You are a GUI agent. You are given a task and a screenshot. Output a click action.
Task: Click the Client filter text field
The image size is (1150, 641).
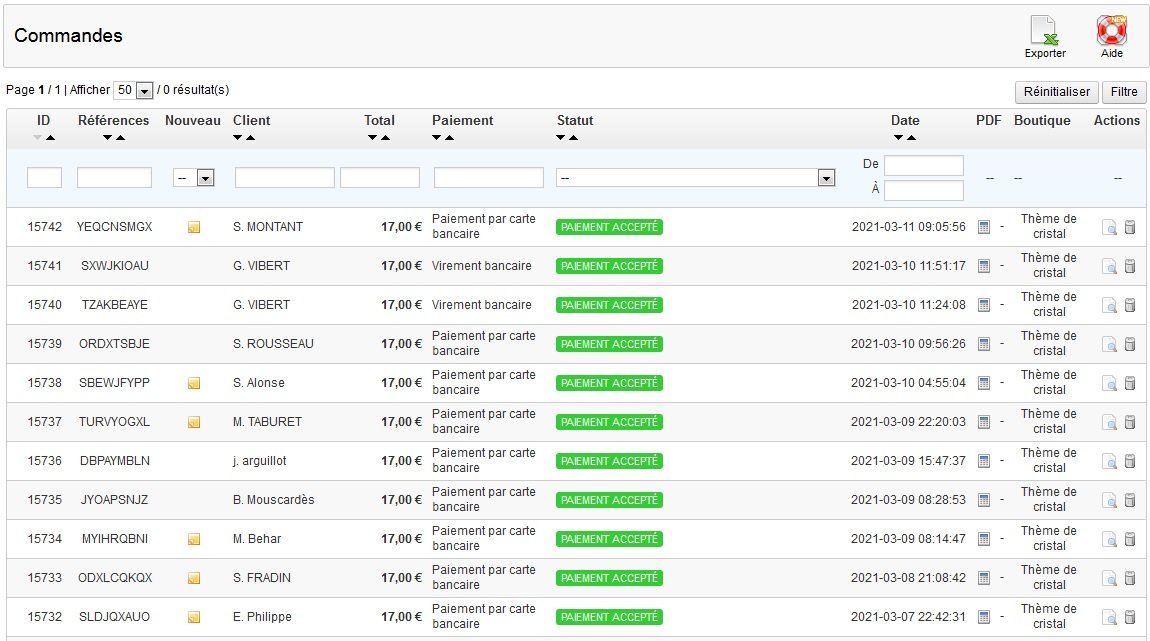(284, 177)
